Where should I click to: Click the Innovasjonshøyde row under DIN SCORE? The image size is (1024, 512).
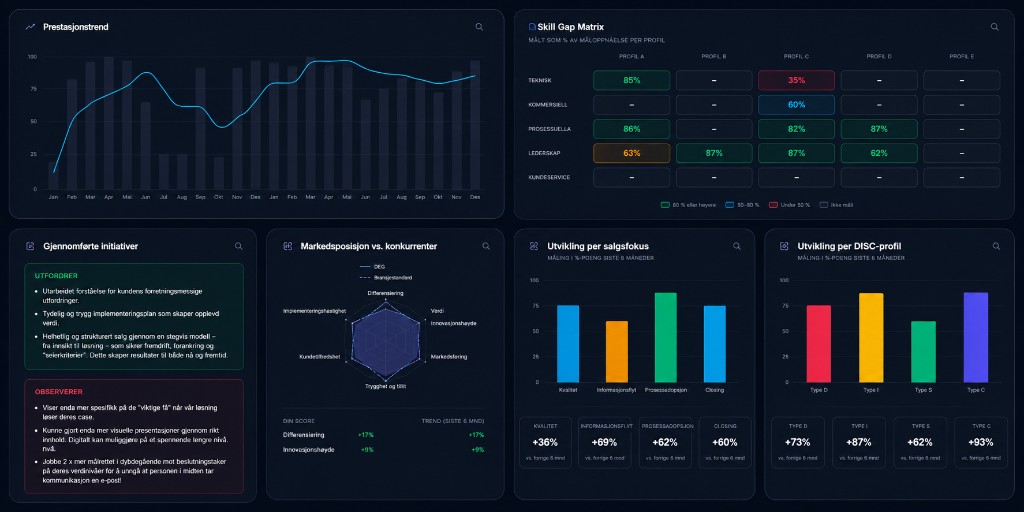[383, 450]
